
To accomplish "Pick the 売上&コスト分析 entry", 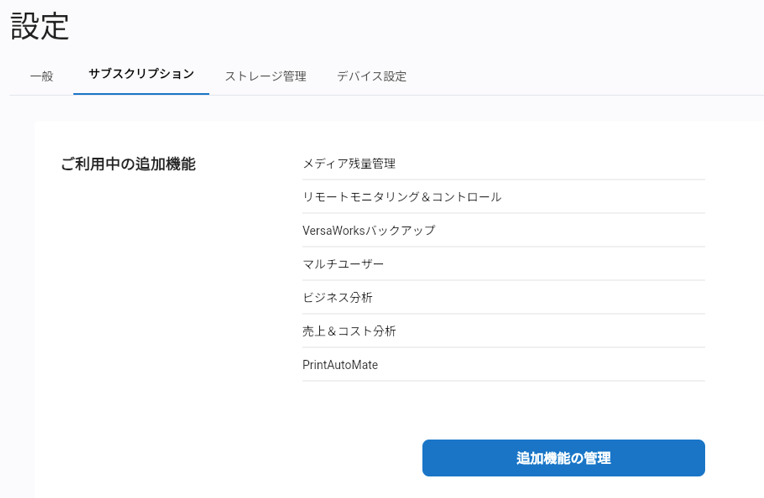I will click(503, 331).
